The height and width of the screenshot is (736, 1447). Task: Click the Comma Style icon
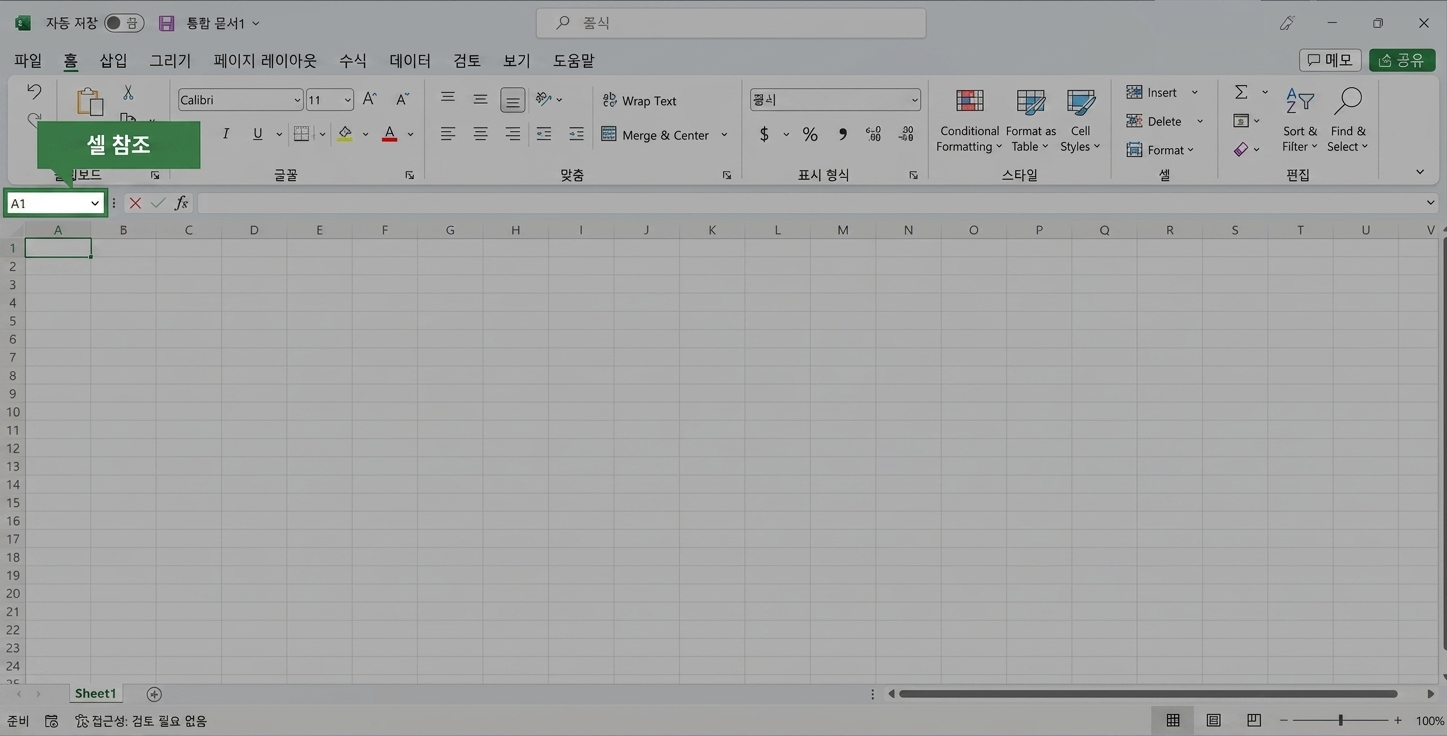point(842,134)
